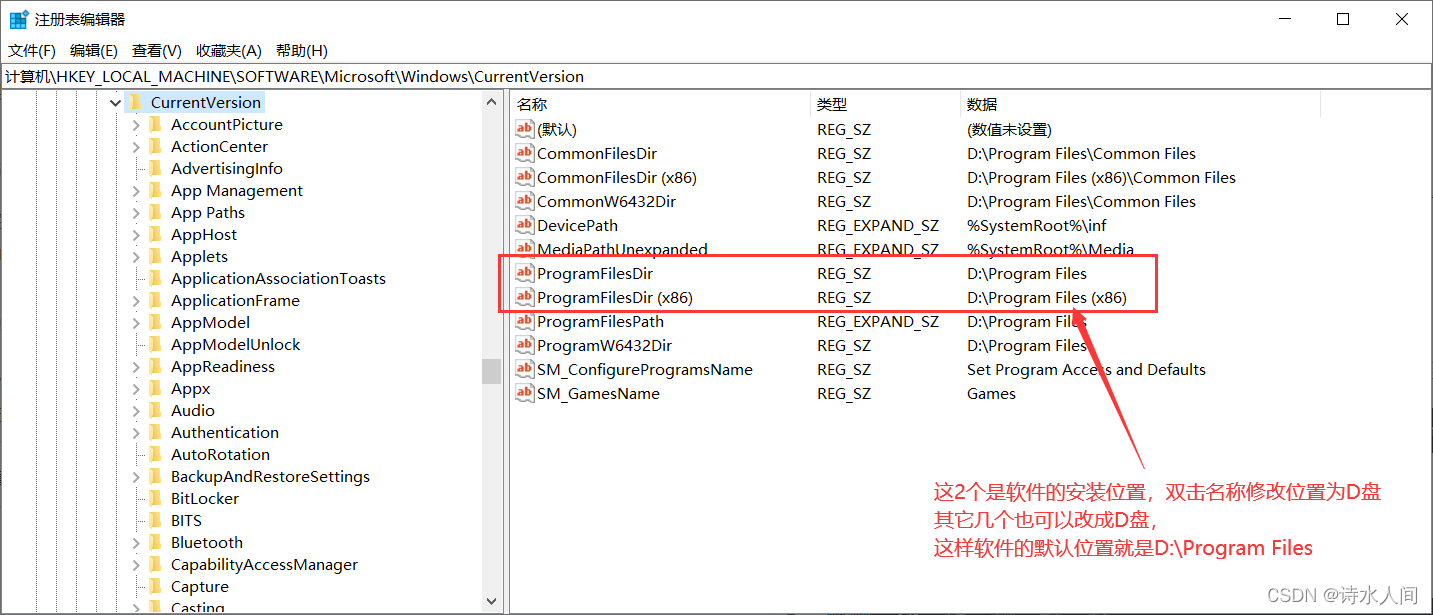
Task: Click the string icon of CommonFilesDir (x86)
Action: (x=525, y=177)
